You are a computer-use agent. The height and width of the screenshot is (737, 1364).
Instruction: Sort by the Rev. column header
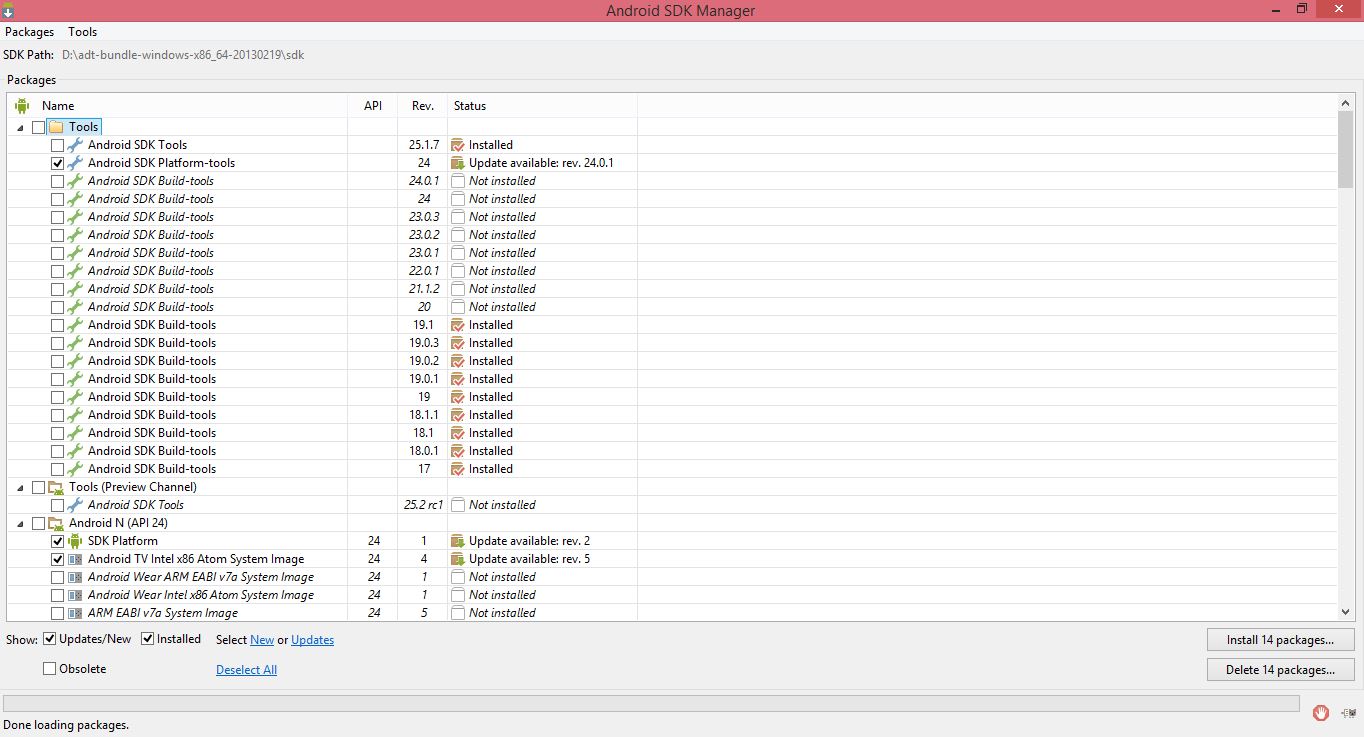coord(422,105)
